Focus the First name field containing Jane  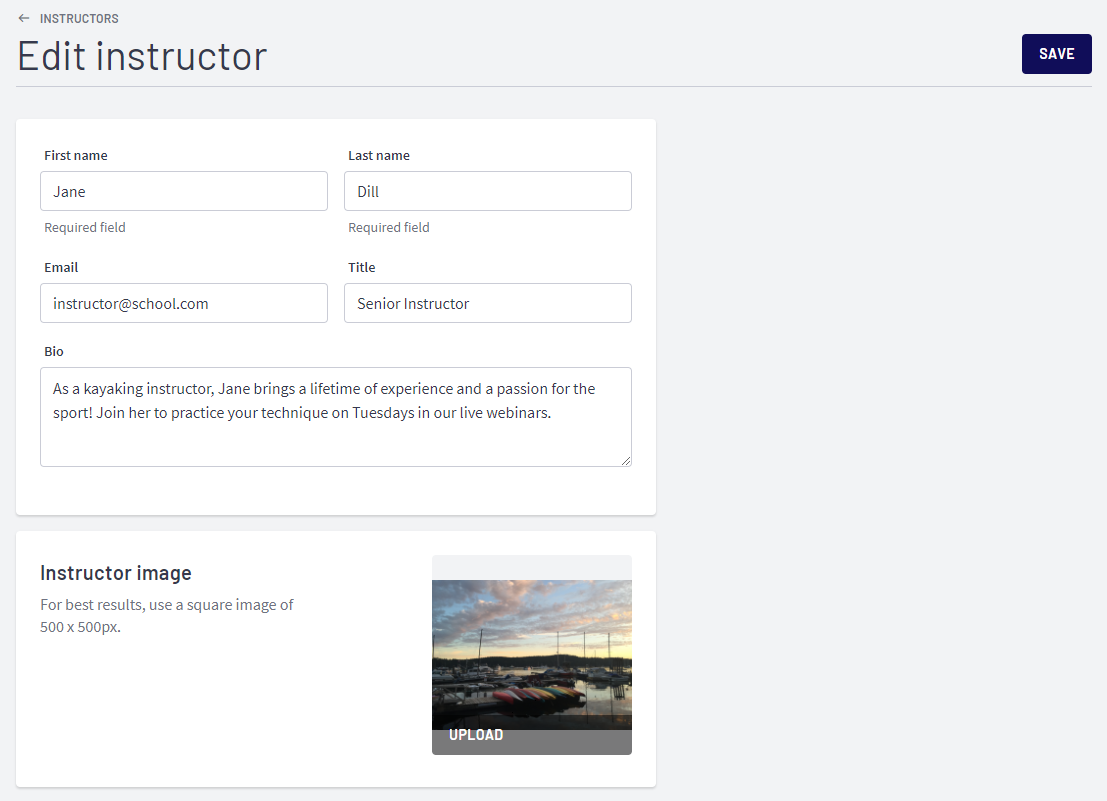[184, 191]
